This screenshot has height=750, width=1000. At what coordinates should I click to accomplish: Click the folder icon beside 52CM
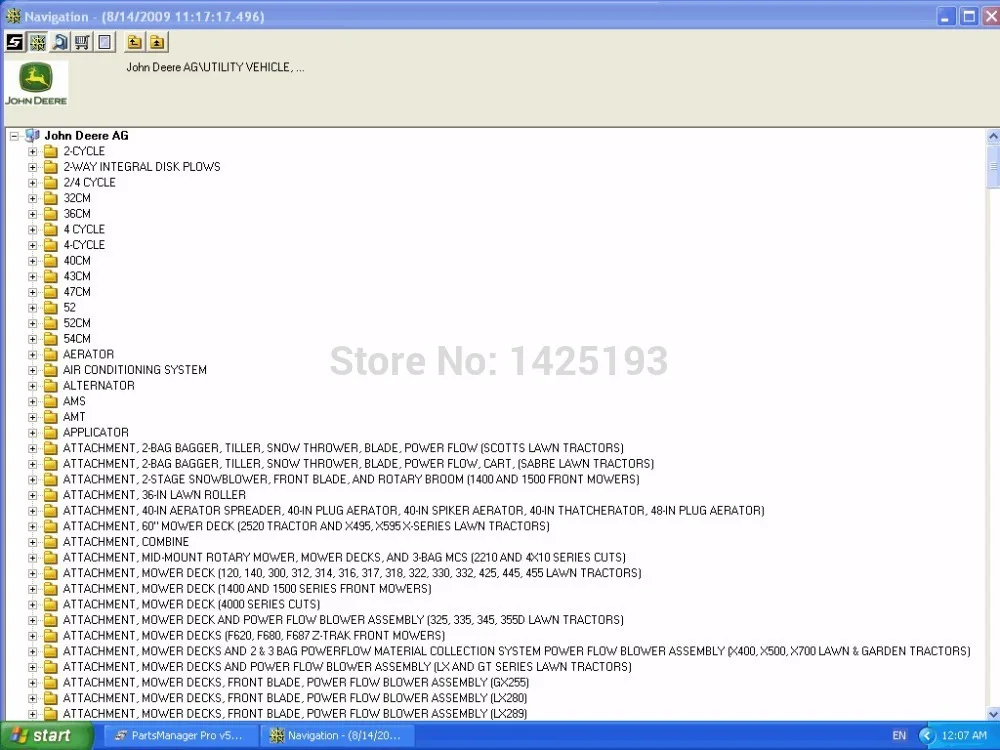[51, 323]
